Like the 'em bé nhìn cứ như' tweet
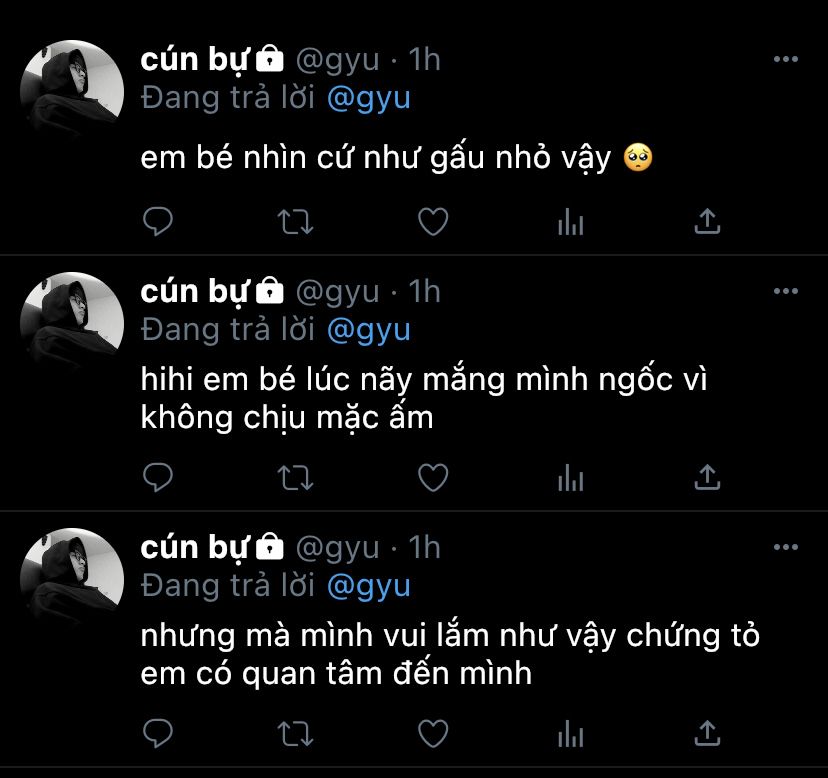 pyautogui.click(x=433, y=221)
